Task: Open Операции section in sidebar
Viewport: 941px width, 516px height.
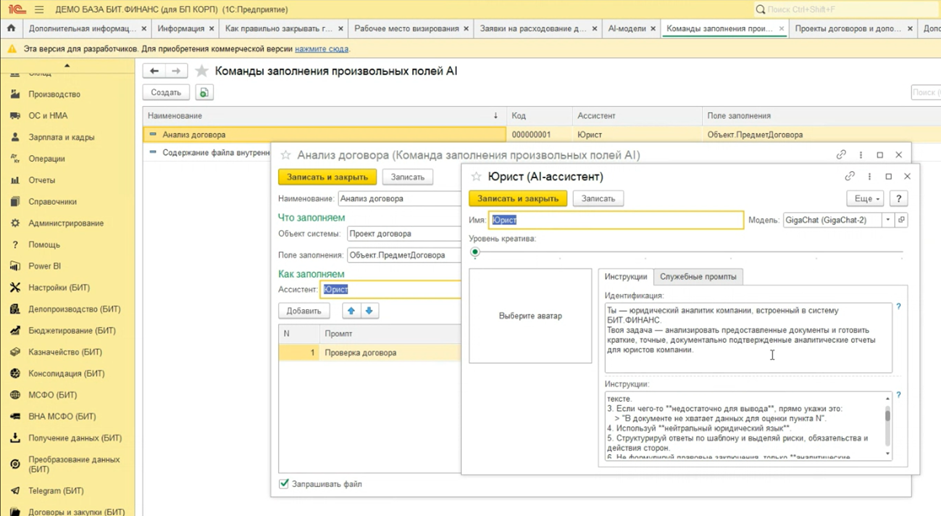Action: (x=46, y=159)
